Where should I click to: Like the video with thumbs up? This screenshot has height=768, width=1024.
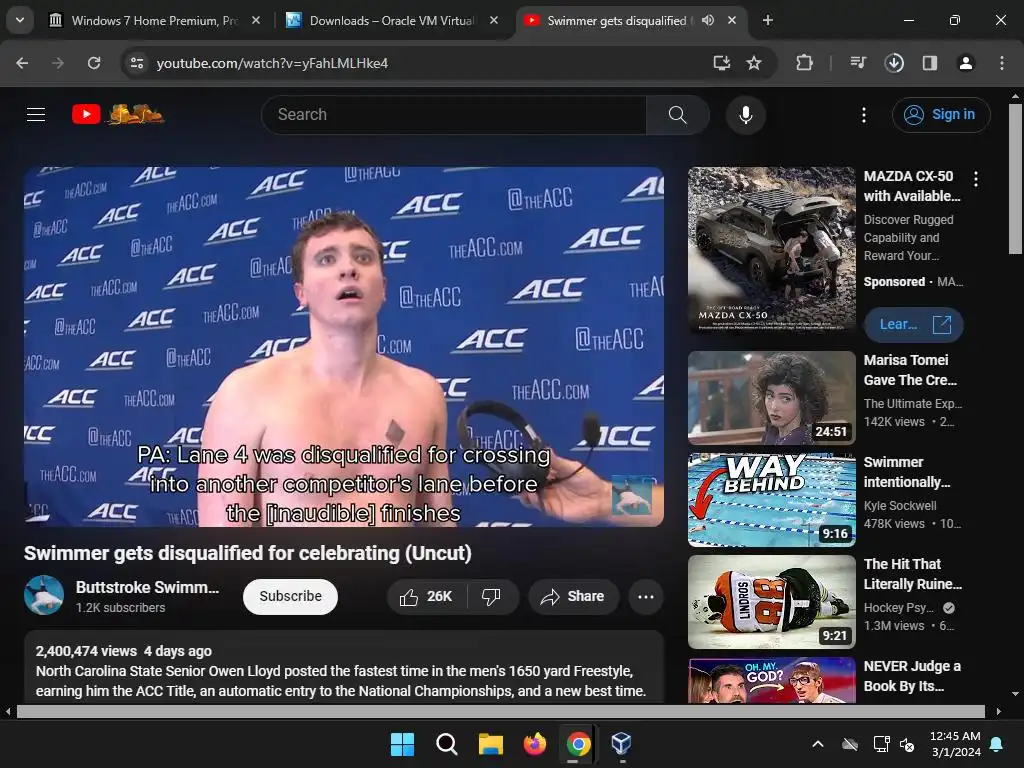click(426, 596)
